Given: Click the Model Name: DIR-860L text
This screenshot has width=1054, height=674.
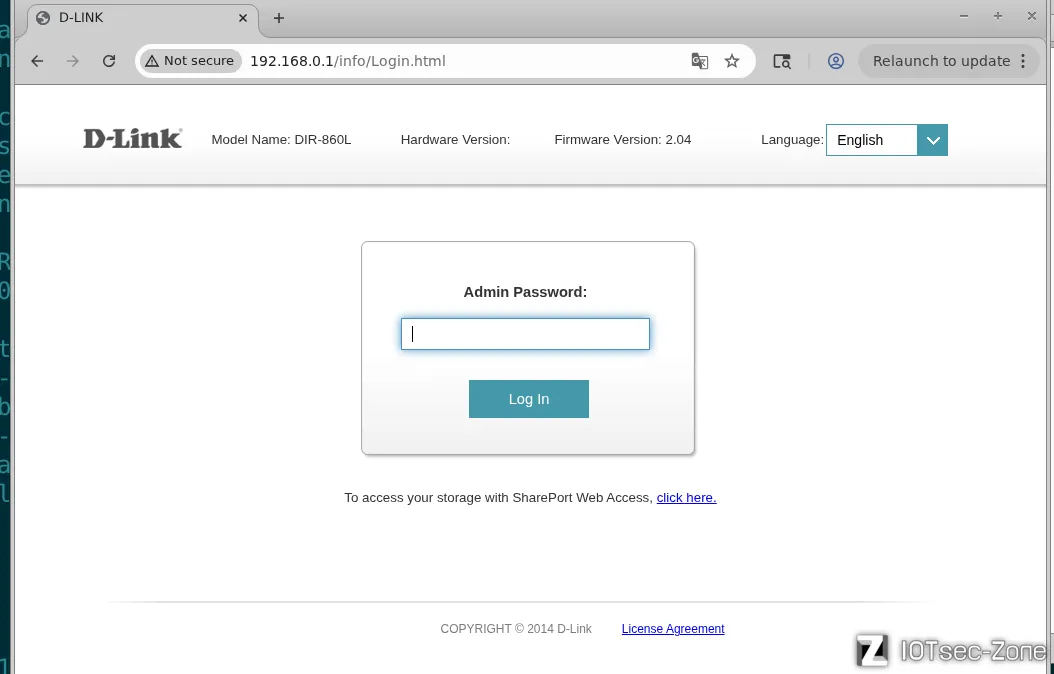Looking at the screenshot, I should click(x=281, y=140).
